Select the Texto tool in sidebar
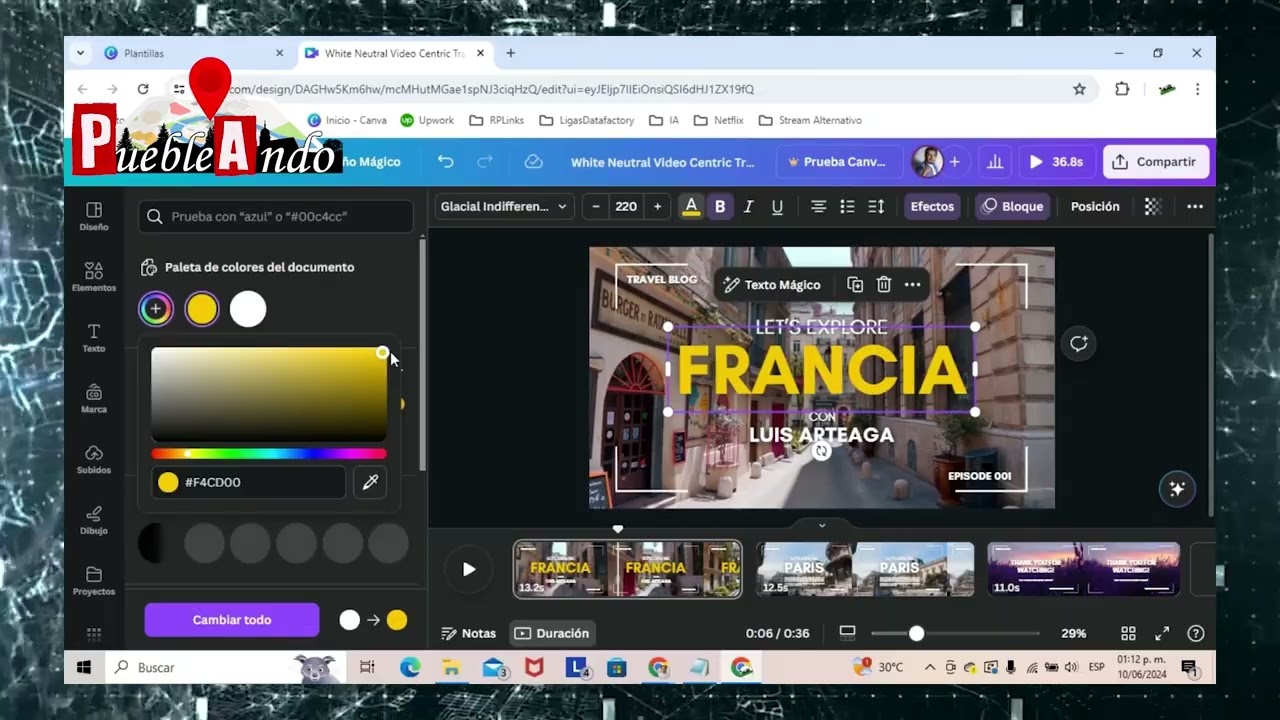This screenshot has width=1280, height=720. point(94,338)
